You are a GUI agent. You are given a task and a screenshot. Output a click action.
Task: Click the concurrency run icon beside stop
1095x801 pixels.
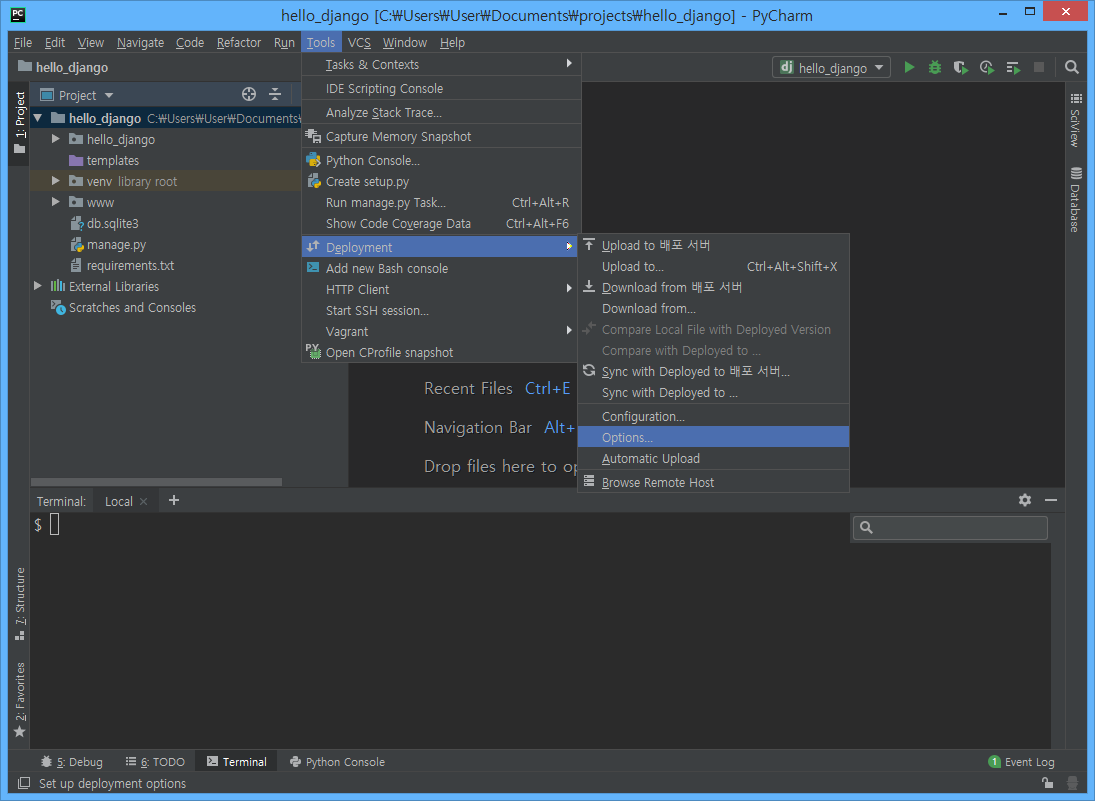click(x=1013, y=68)
